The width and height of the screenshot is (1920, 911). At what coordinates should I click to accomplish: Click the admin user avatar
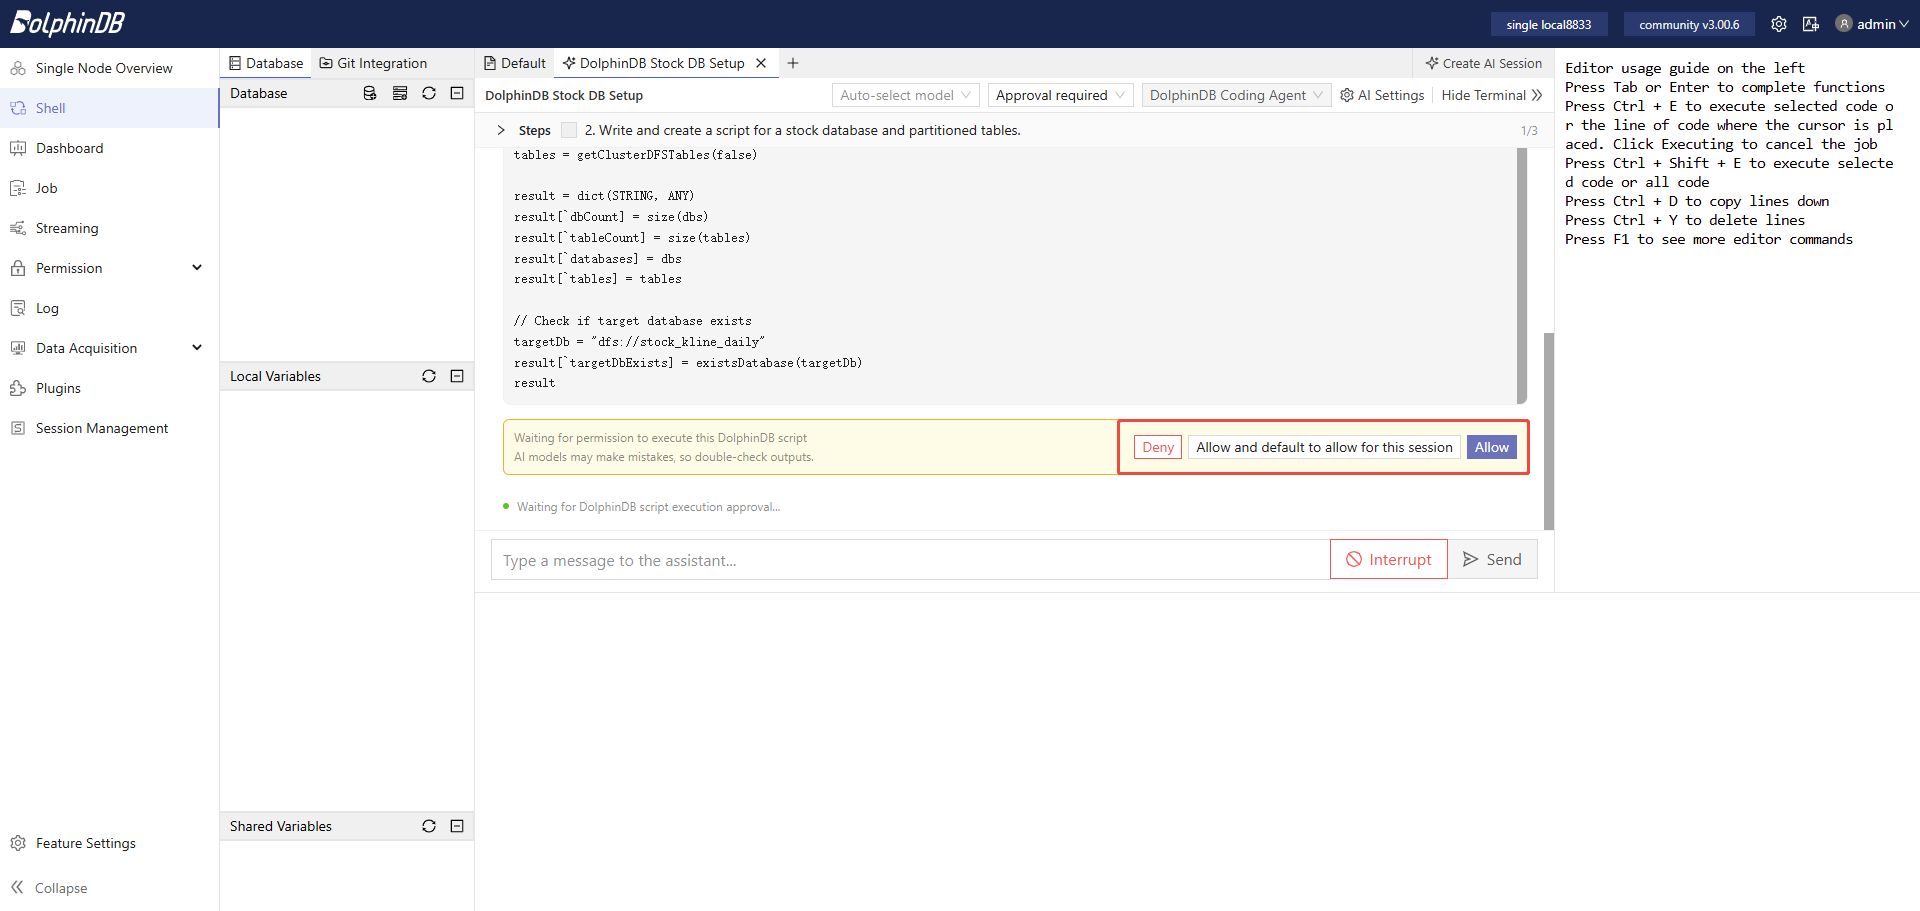tap(1844, 24)
